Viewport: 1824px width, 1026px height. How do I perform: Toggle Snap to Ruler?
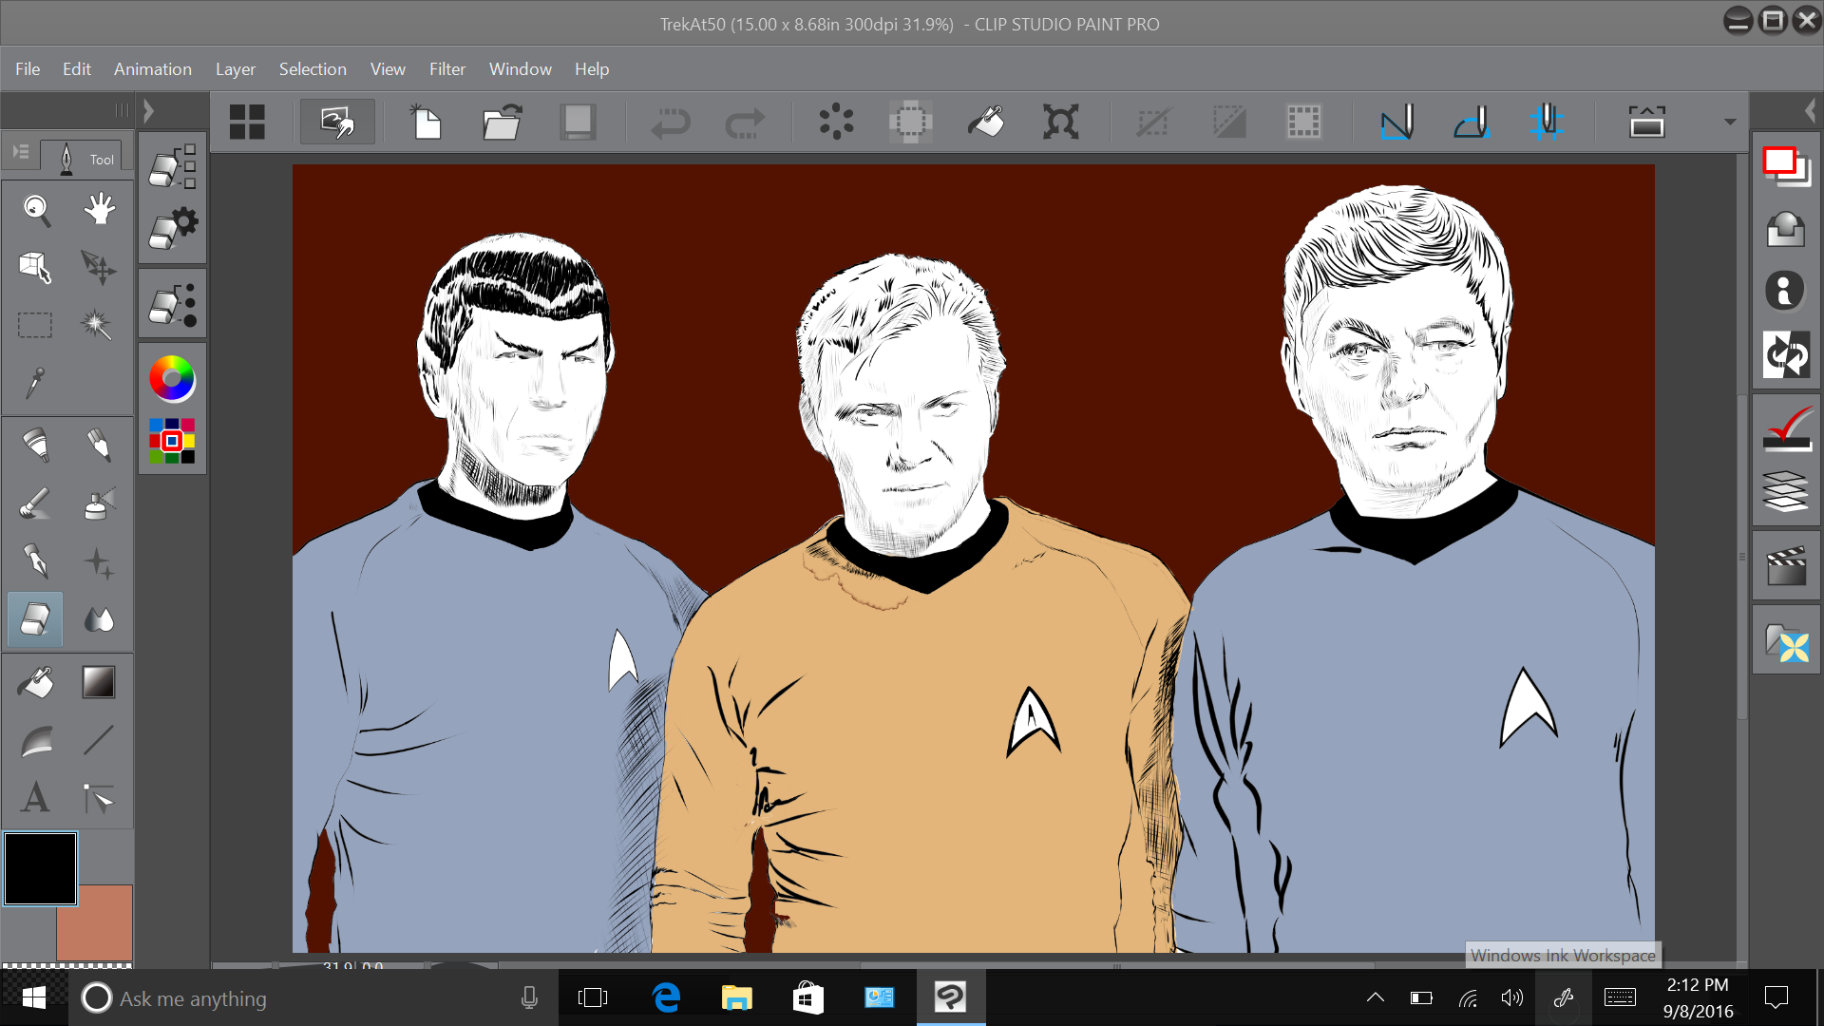[x=1397, y=122]
